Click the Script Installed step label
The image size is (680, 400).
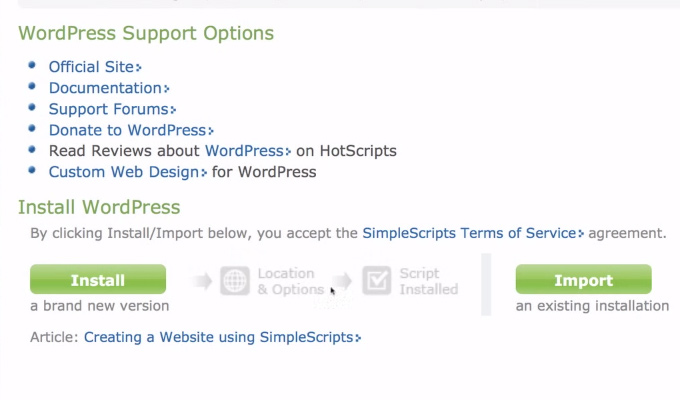pyautogui.click(x=428, y=282)
